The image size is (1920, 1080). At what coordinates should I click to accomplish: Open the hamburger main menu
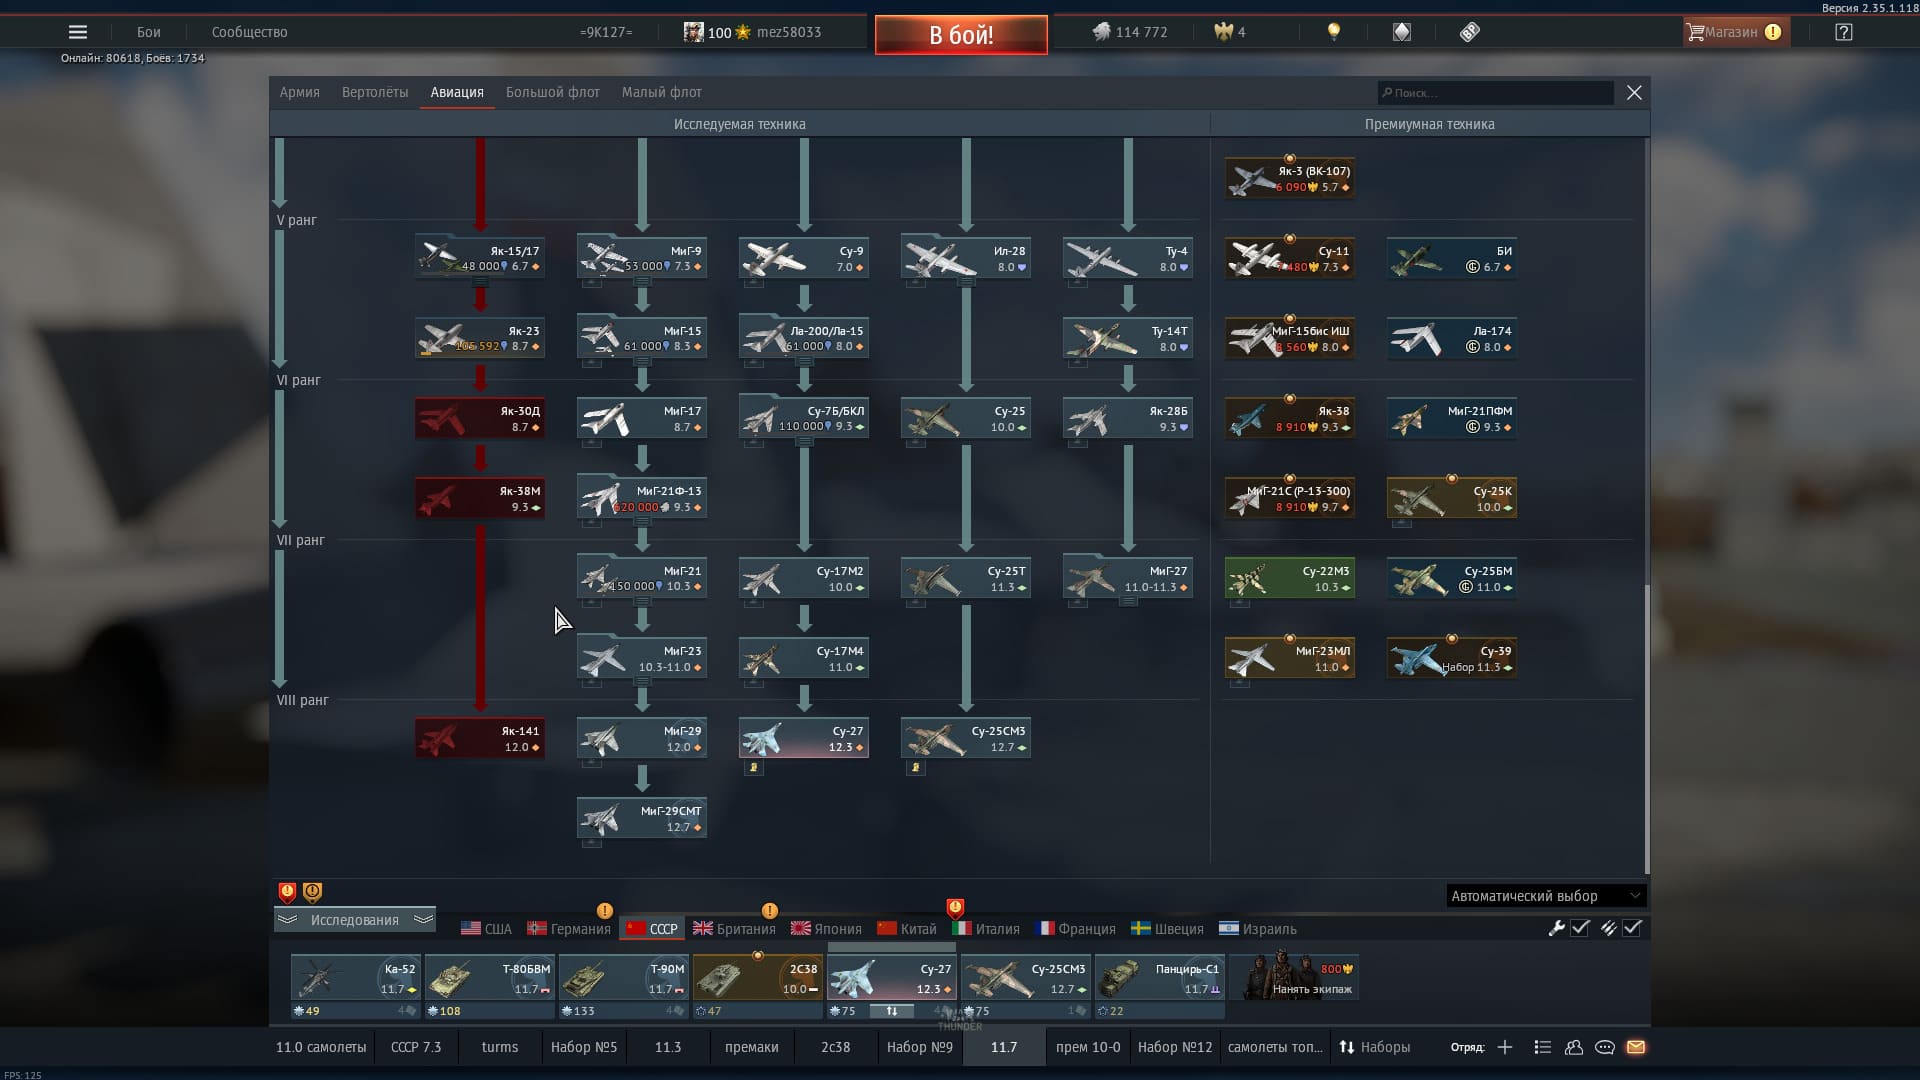click(x=77, y=32)
